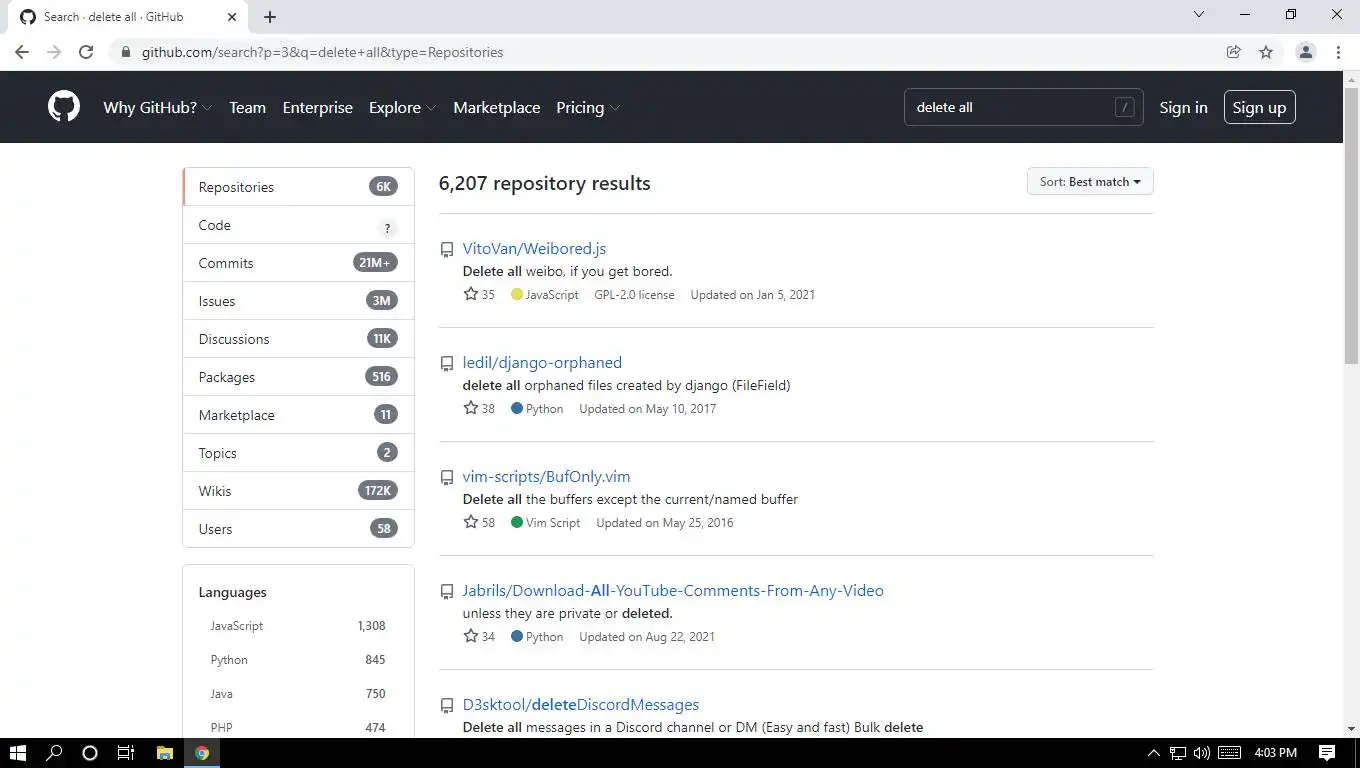Open Enterprise in the navigation bar
1360x768 pixels.
click(x=318, y=107)
